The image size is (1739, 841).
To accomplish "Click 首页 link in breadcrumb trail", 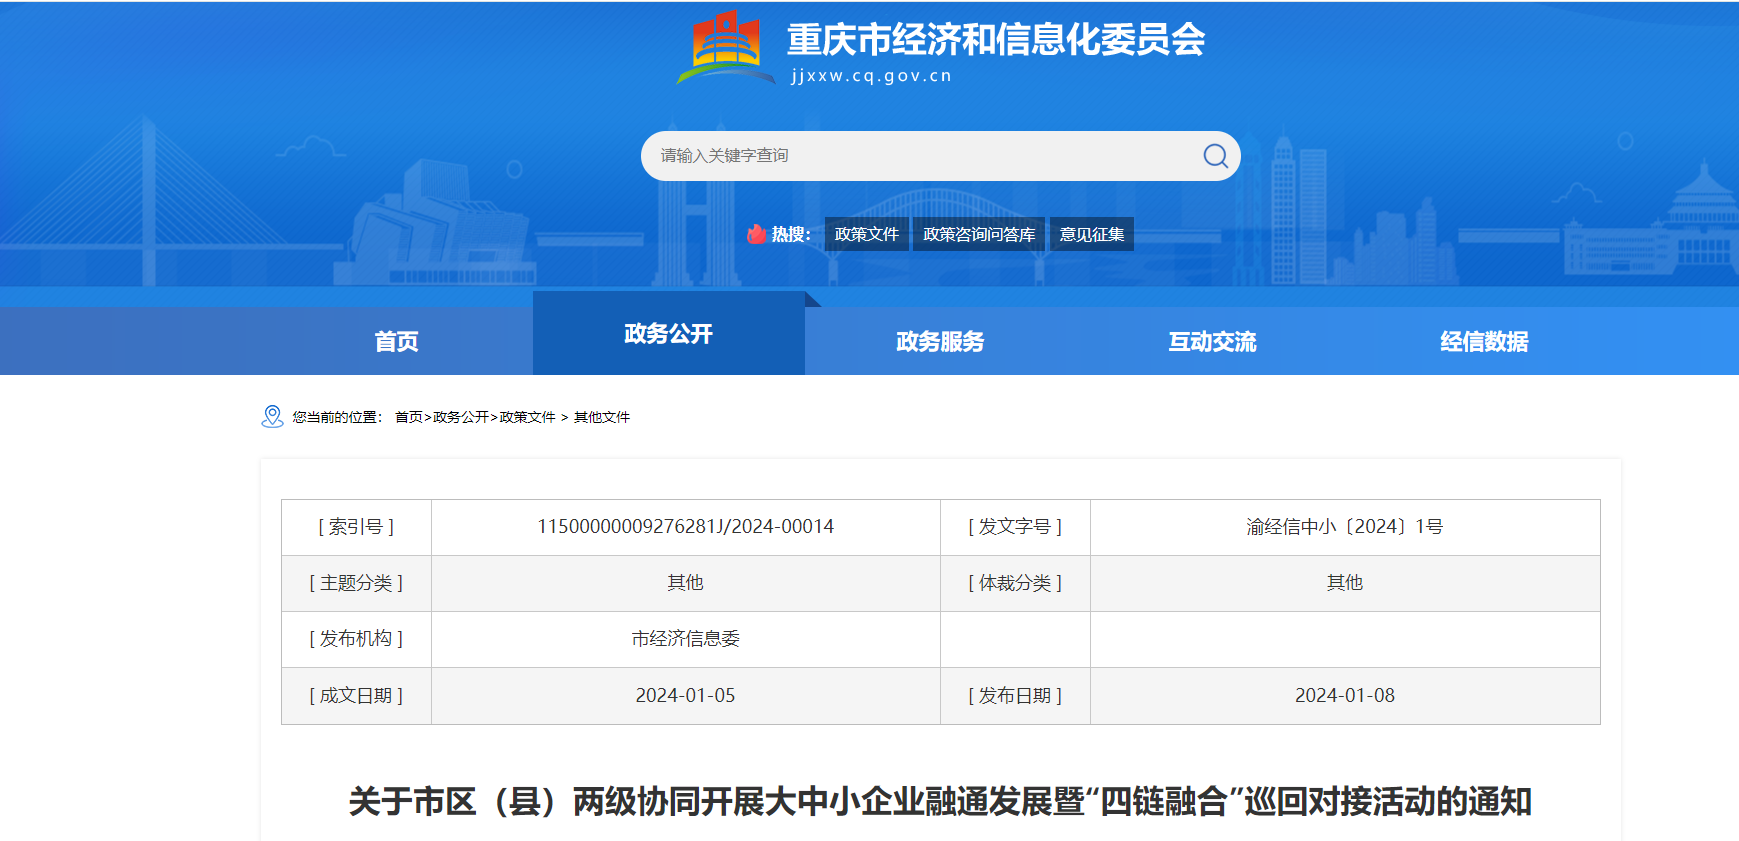I will pyautogui.click(x=408, y=417).
